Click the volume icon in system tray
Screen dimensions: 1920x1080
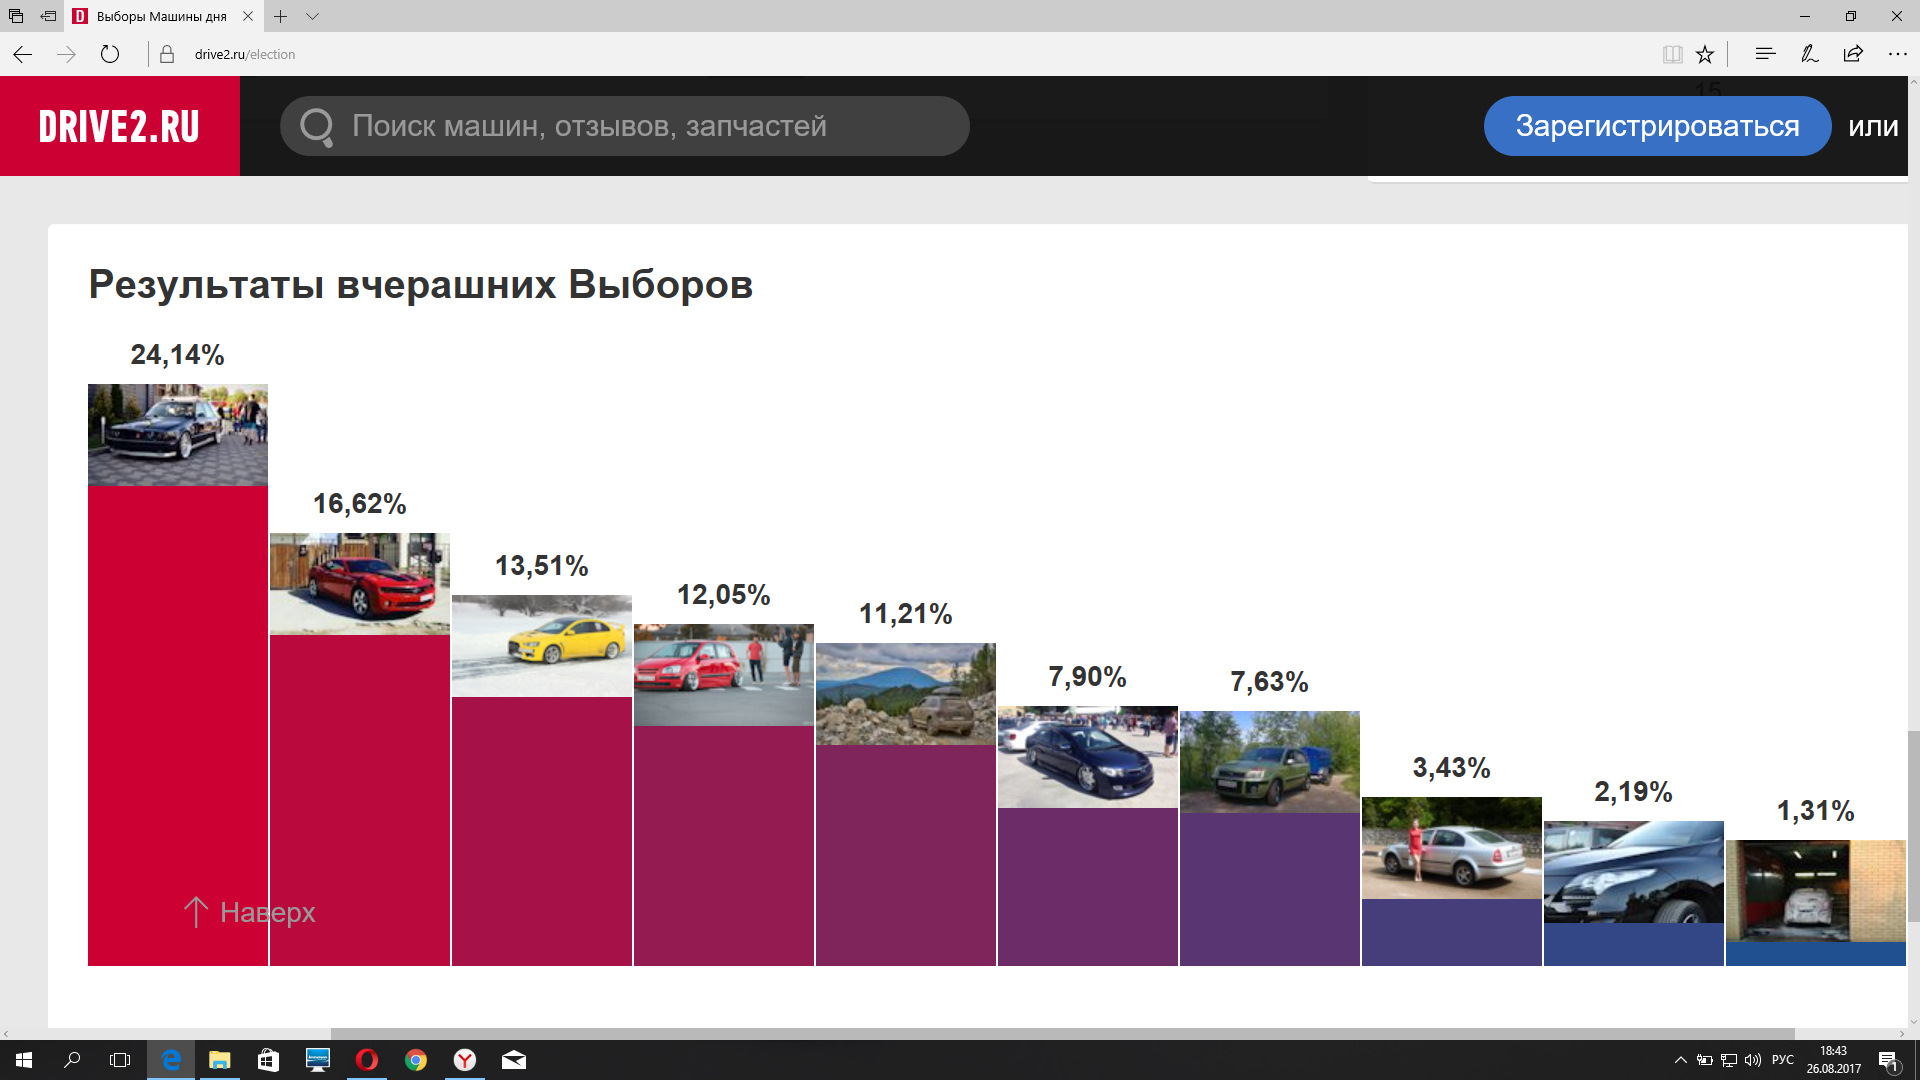[1753, 1060]
